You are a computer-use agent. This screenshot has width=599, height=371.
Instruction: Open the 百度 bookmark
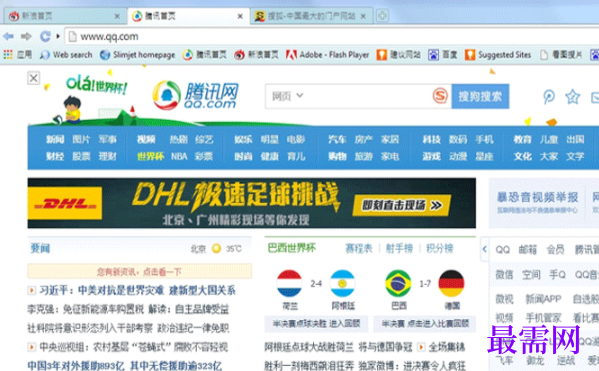[x=443, y=55]
